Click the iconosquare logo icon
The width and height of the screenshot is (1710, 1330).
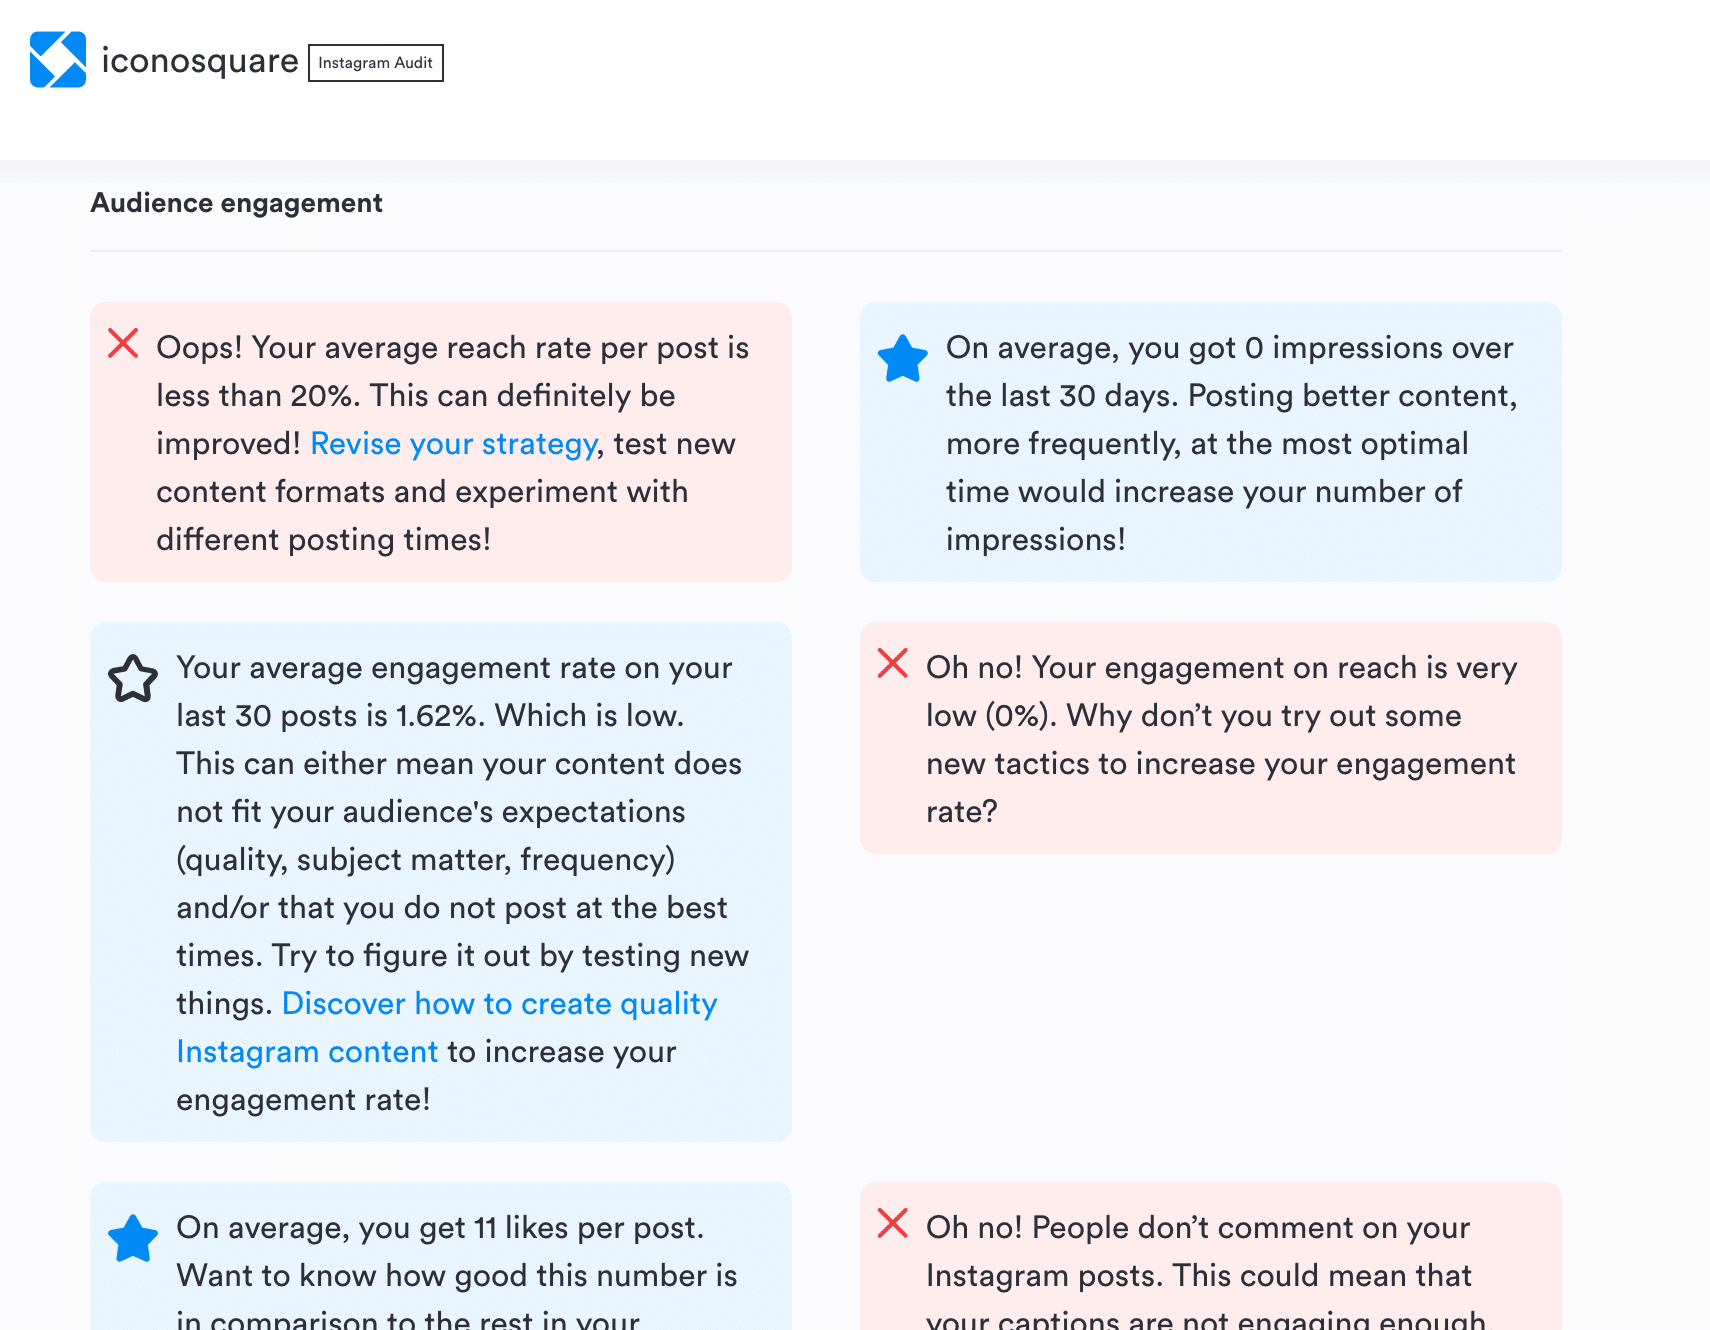58,60
